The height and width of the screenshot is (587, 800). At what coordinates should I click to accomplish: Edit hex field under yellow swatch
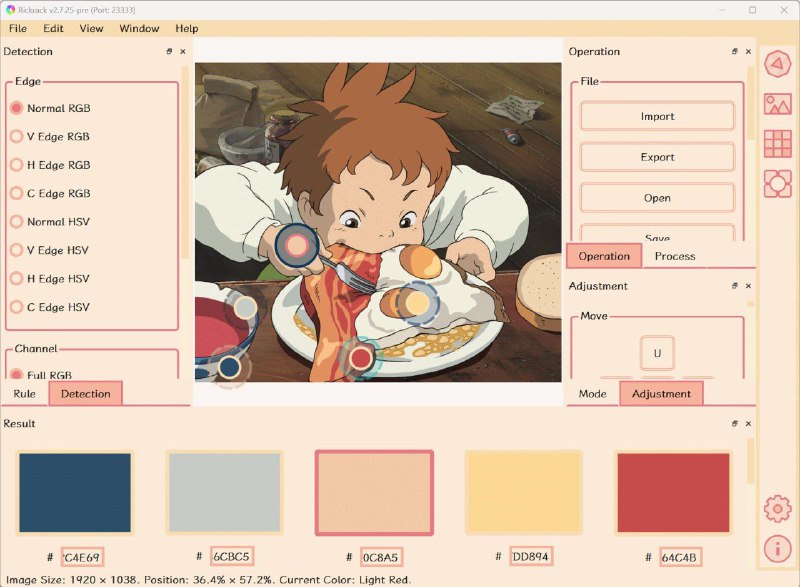click(531, 556)
